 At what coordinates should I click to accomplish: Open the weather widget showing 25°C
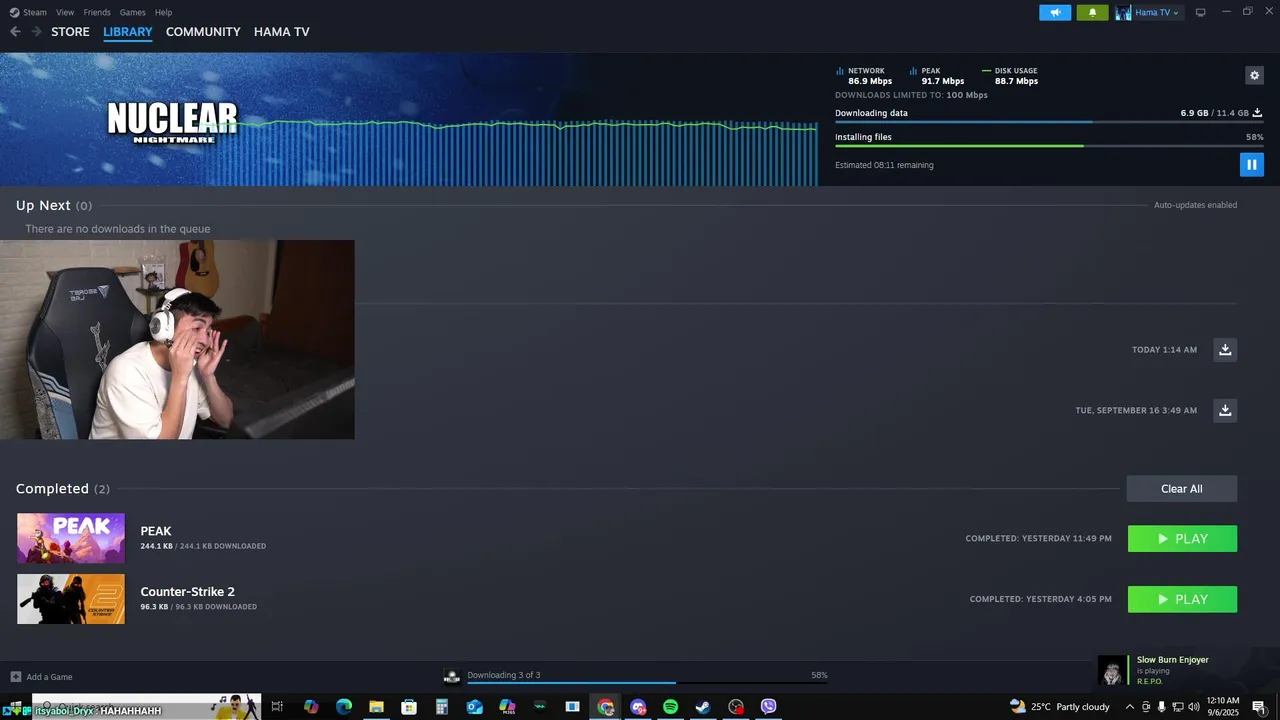point(1060,707)
